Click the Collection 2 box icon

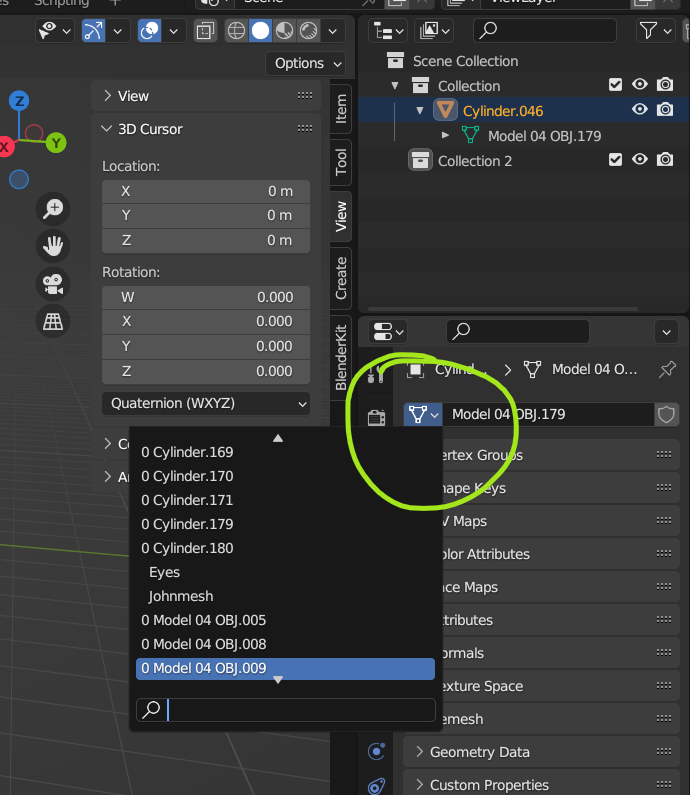(x=420, y=160)
